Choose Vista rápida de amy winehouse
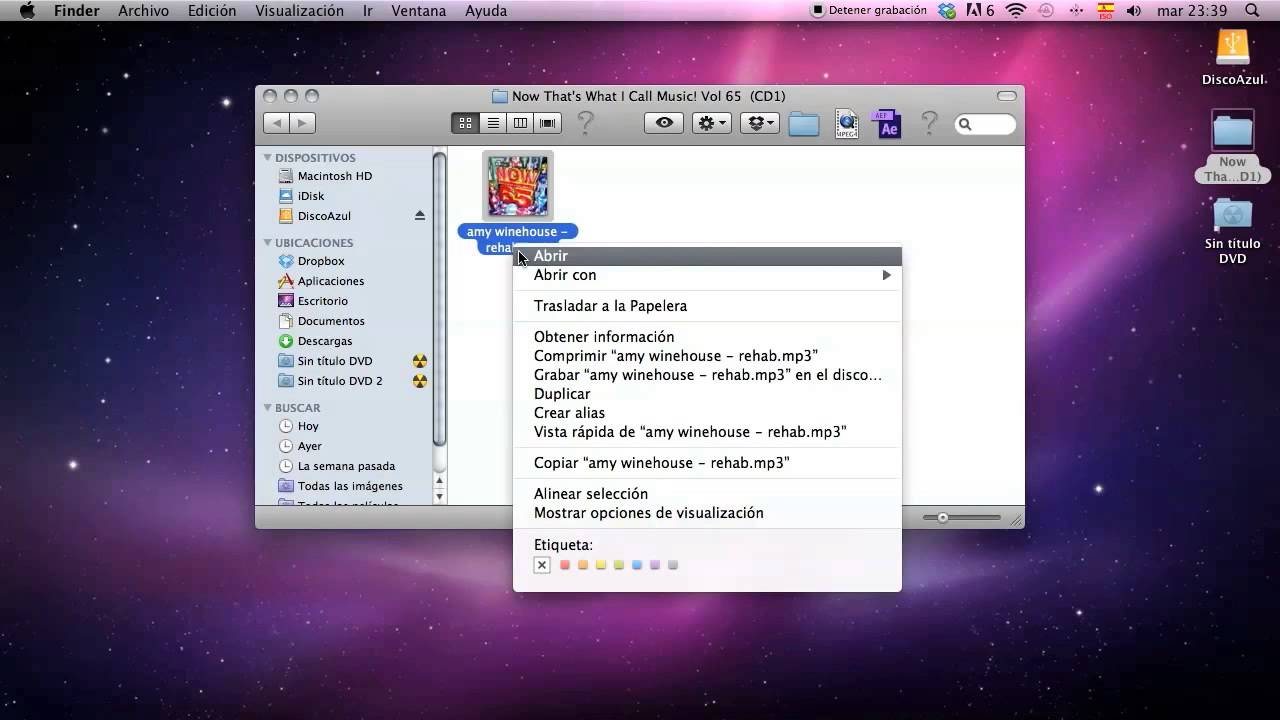 click(x=707, y=432)
